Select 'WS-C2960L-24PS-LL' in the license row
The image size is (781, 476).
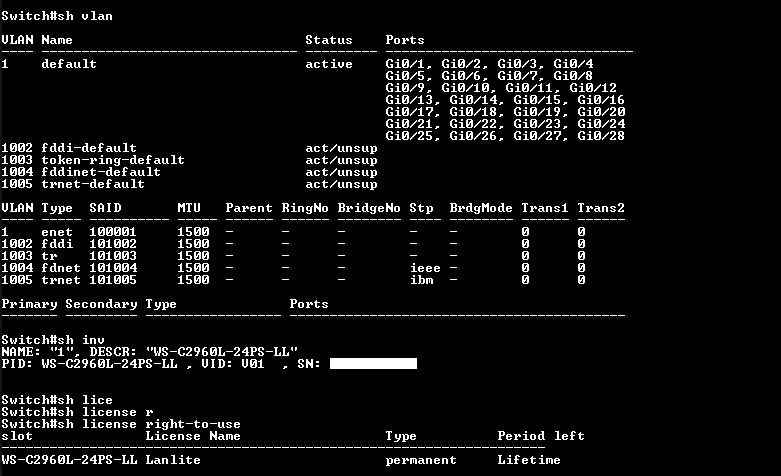click(69, 460)
